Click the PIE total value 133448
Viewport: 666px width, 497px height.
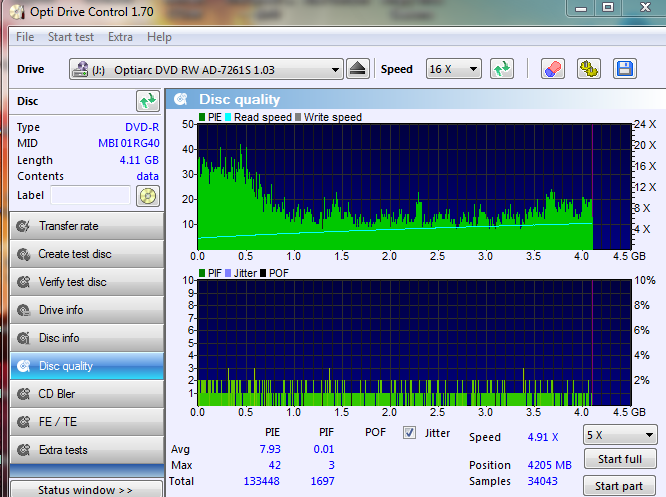coord(261,481)
